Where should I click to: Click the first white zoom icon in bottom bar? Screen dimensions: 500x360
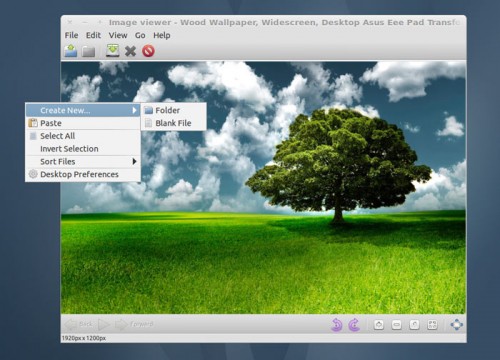pyautogui.click(x=379, y=324)
